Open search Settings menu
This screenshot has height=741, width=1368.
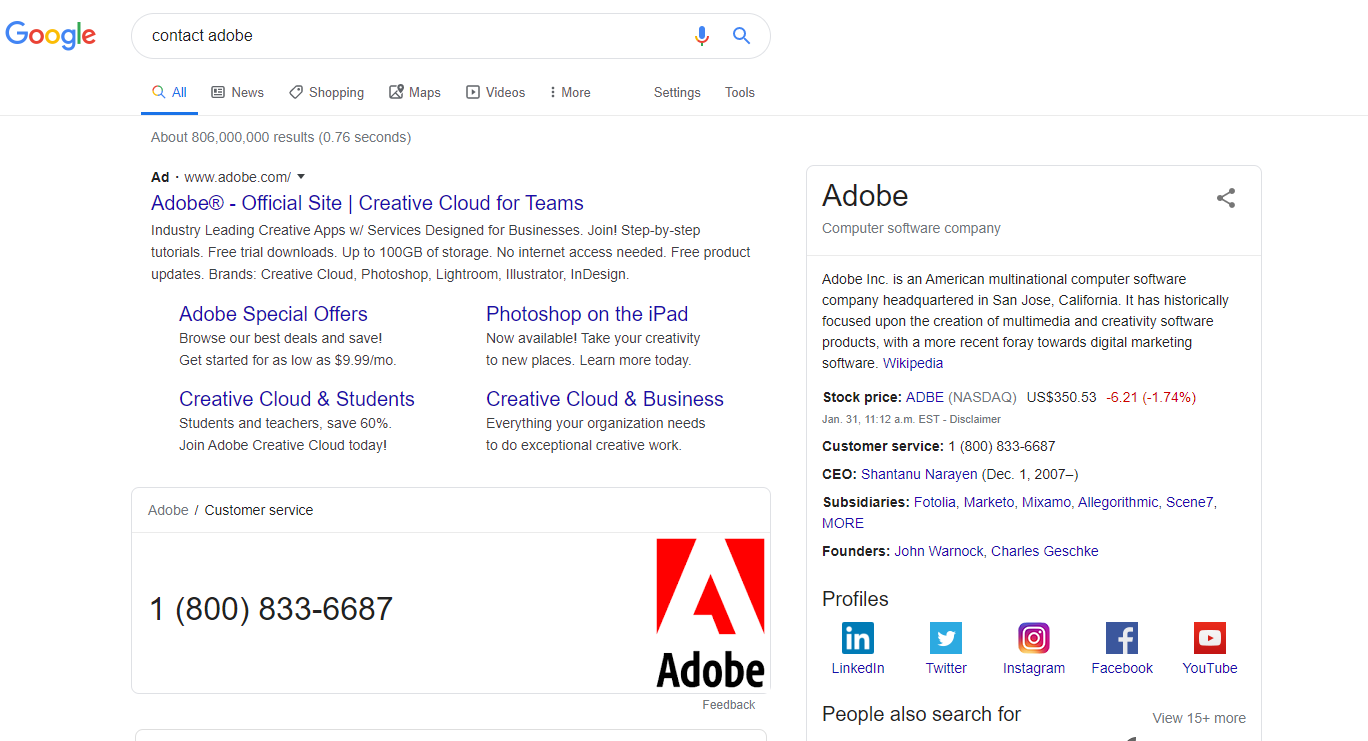click(677, 92)
